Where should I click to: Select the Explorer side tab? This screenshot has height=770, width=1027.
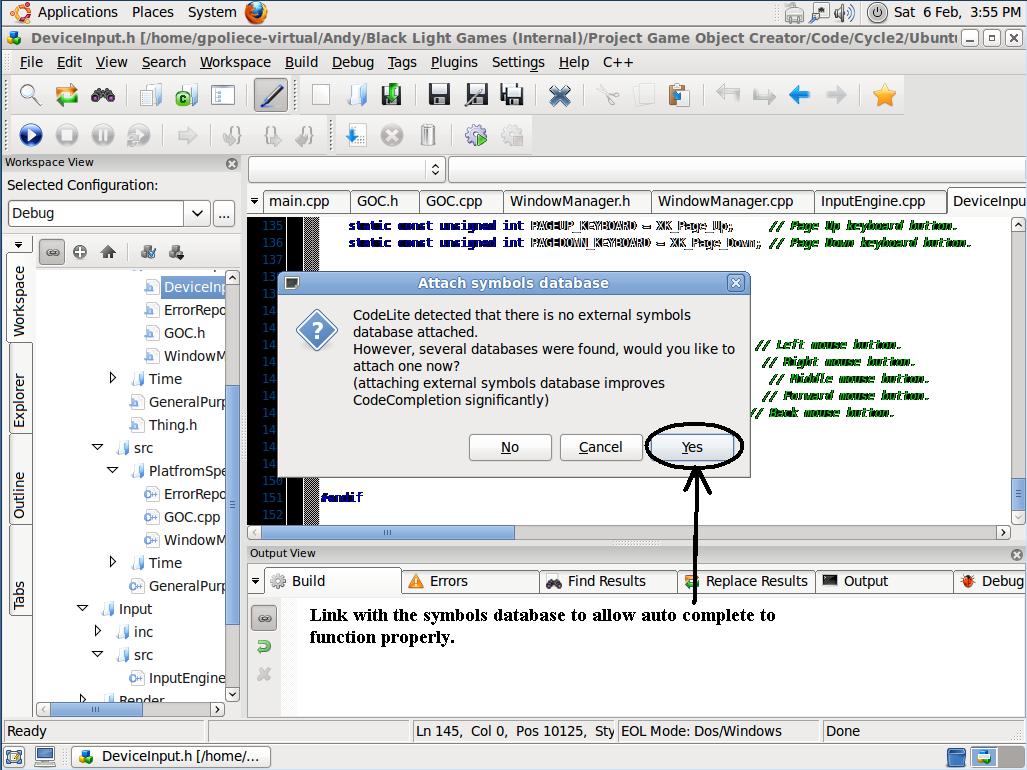(x=19, y=400)
